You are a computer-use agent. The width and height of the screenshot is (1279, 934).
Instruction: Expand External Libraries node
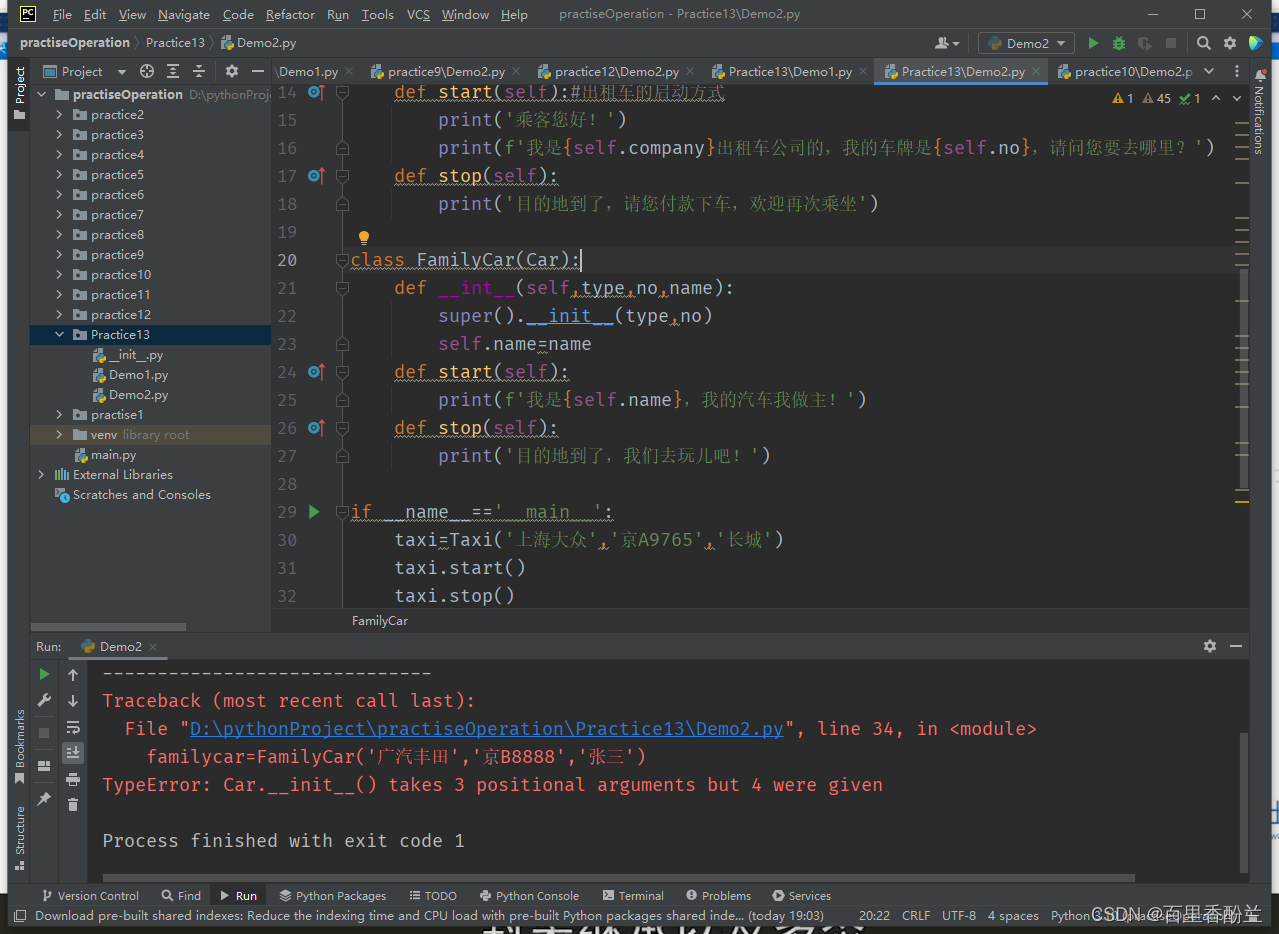(x=41, y=475)
